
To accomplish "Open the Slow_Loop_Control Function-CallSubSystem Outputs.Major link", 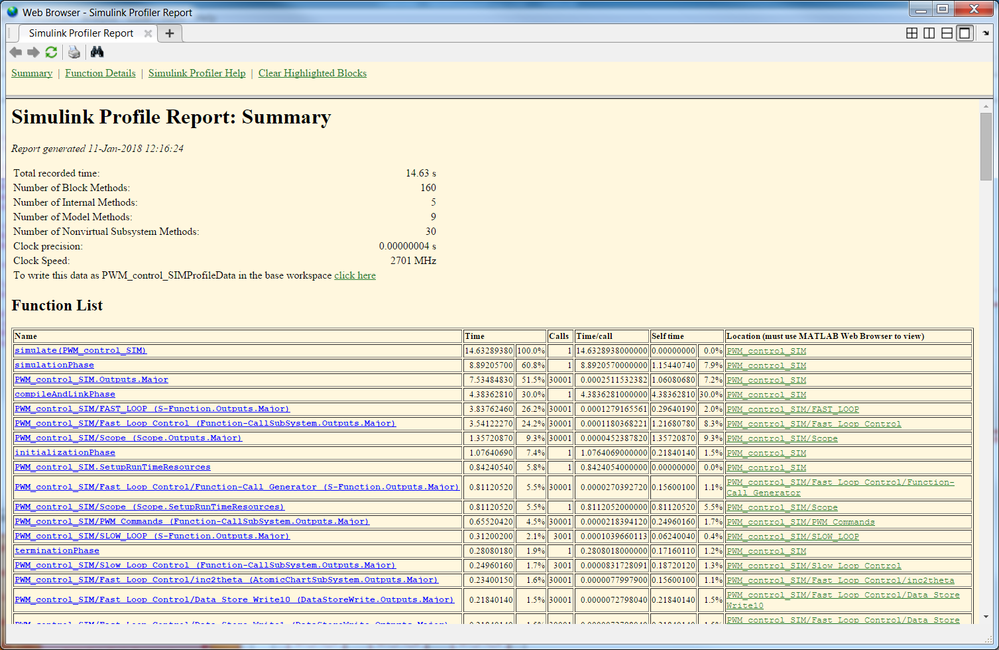I will 205,566.
